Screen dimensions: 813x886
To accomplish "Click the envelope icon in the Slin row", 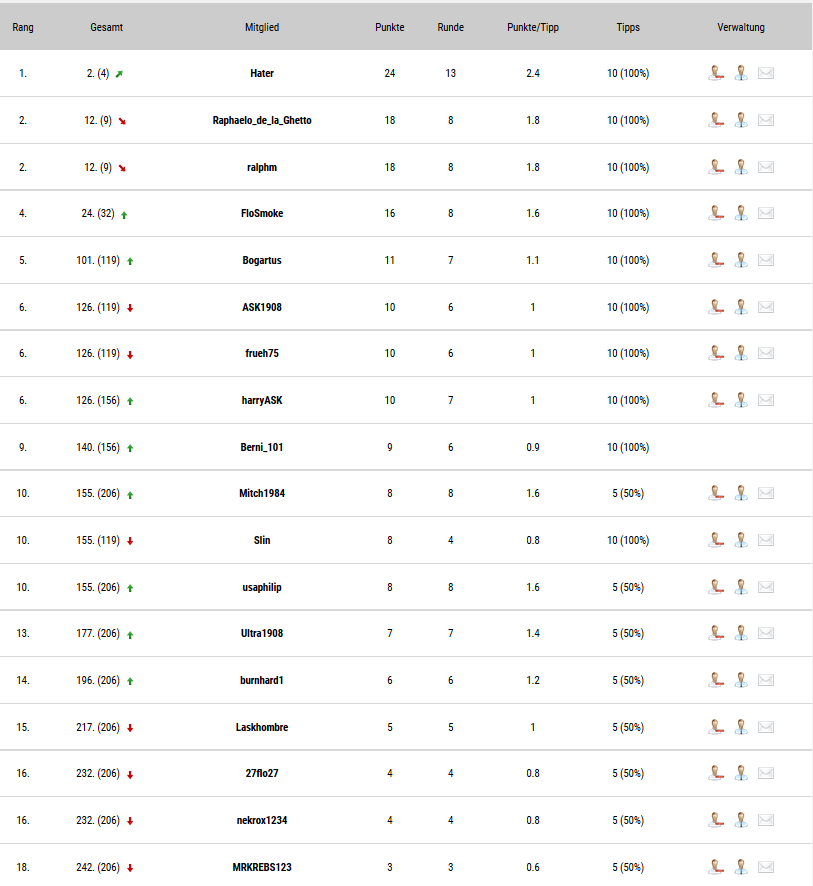I will 766,540.
